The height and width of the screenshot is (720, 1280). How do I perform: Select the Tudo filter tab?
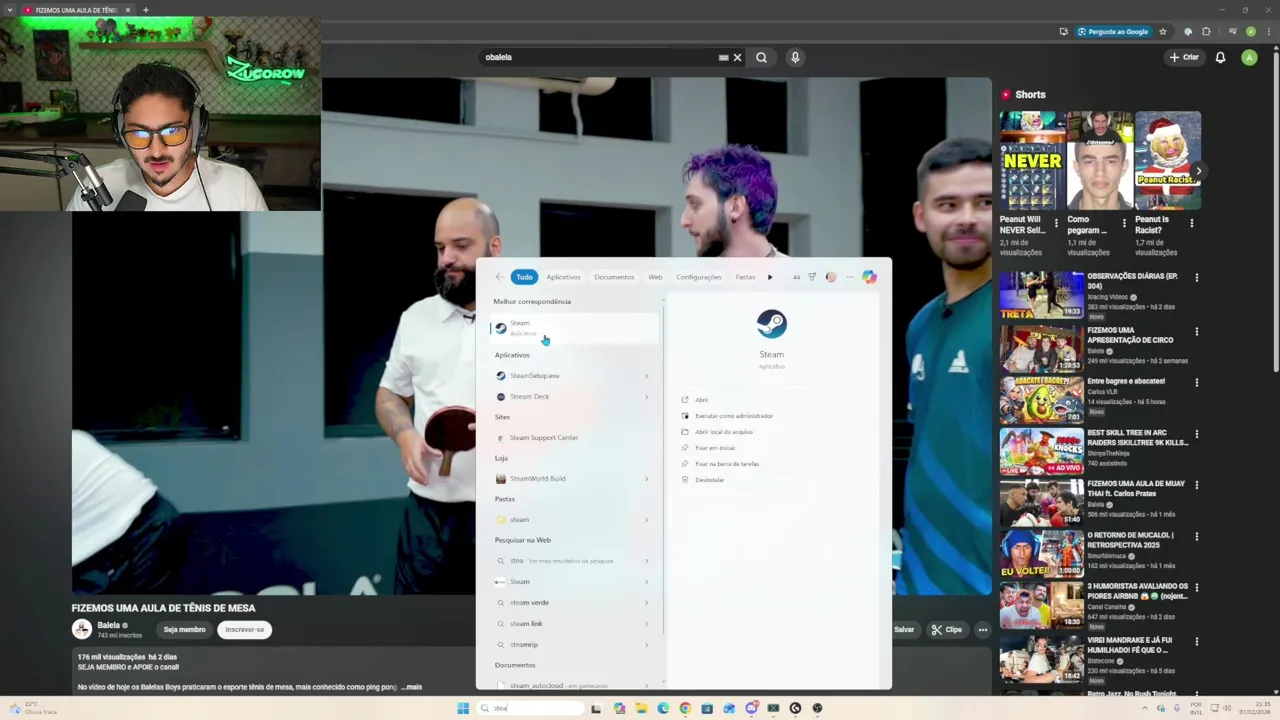coord(524,277)
